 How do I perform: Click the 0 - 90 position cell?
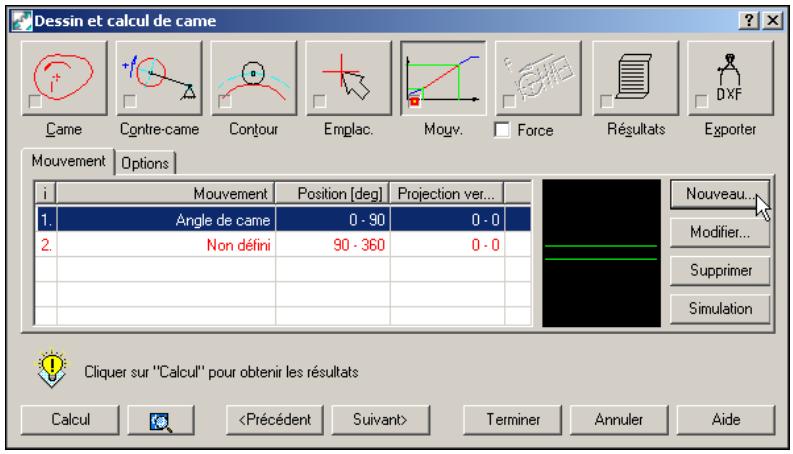pyautogui.click(x=333, y=219)
